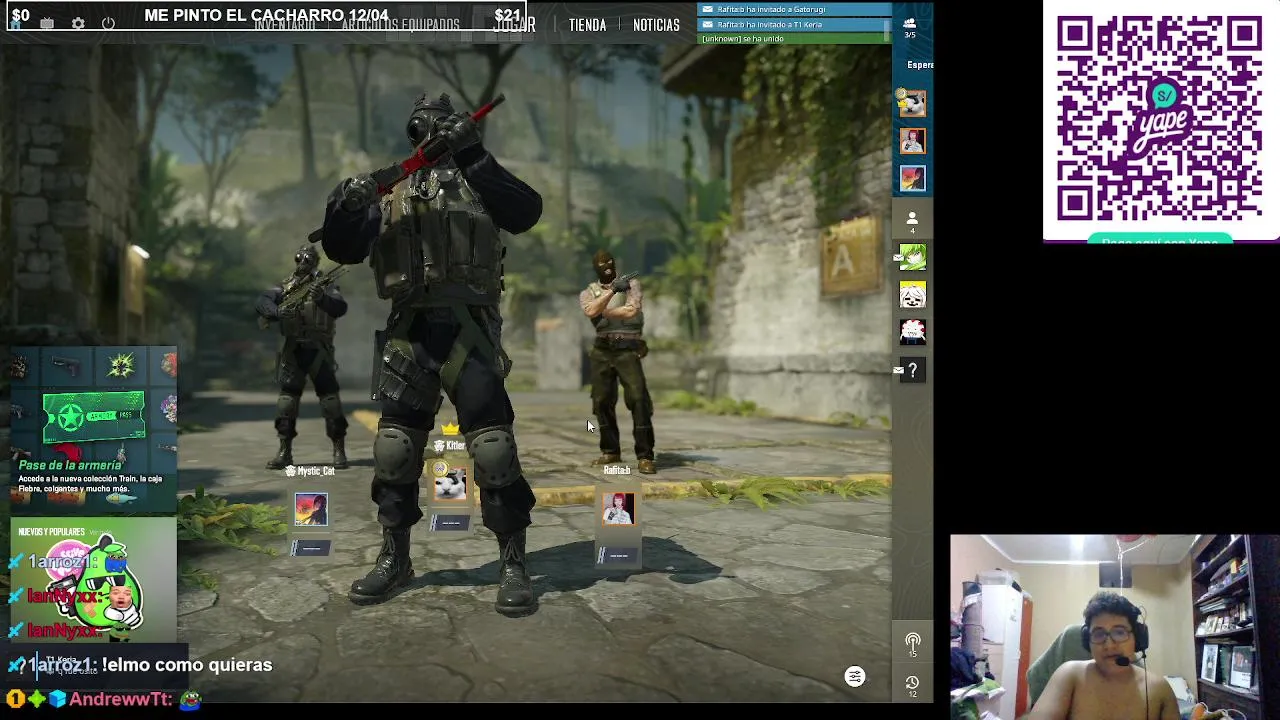Screen dimensions: 1280x720
Task: Click the power quit icon
Action: (108, 23)
